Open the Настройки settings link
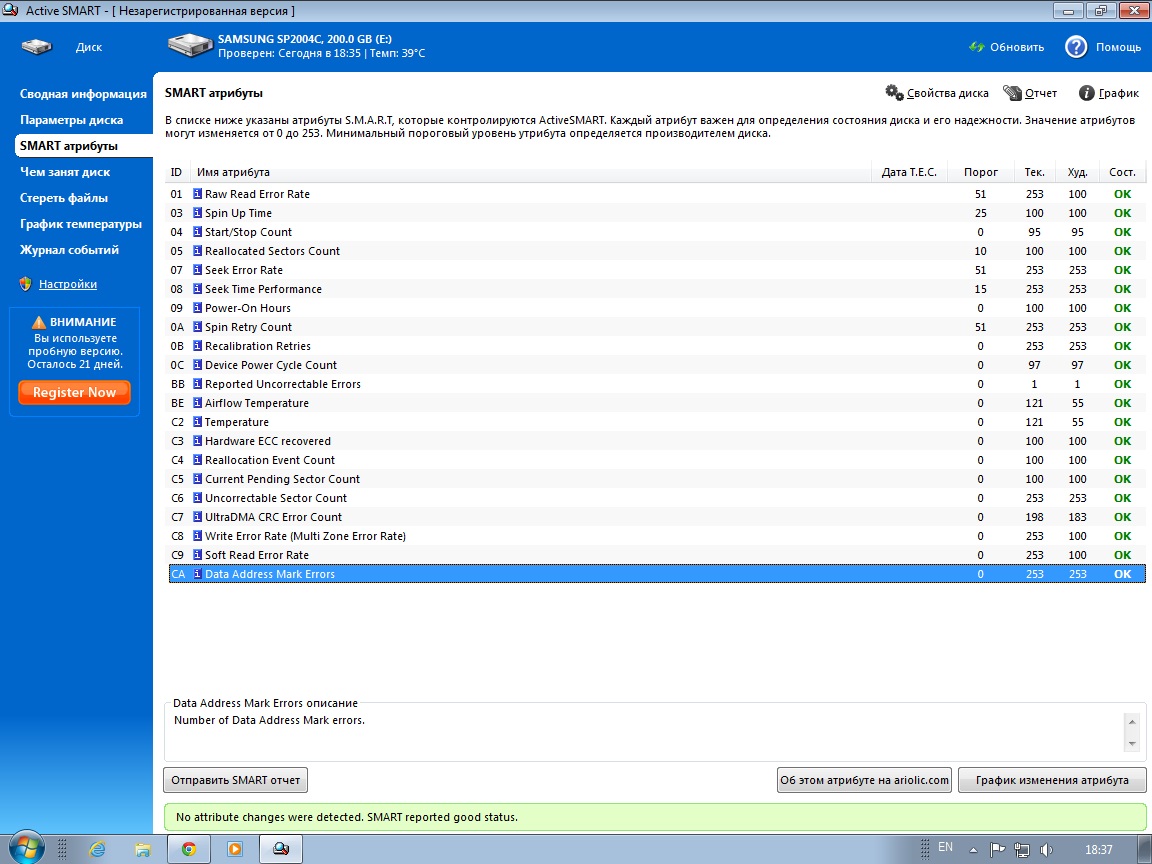 (x=68, y=284)
